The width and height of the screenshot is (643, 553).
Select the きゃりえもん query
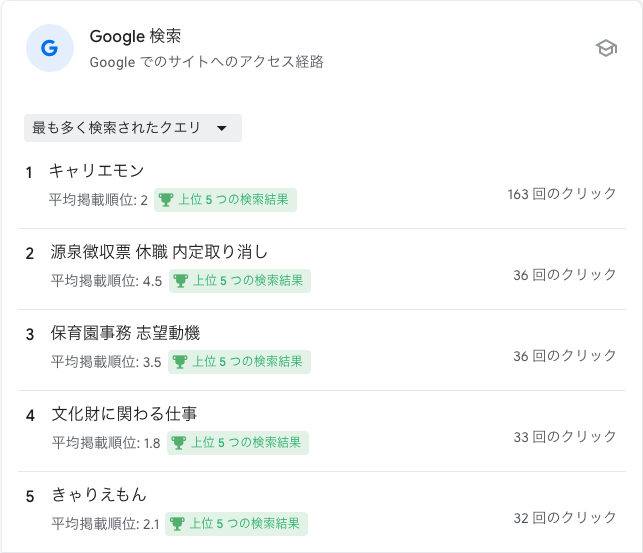tap(99, 494)
